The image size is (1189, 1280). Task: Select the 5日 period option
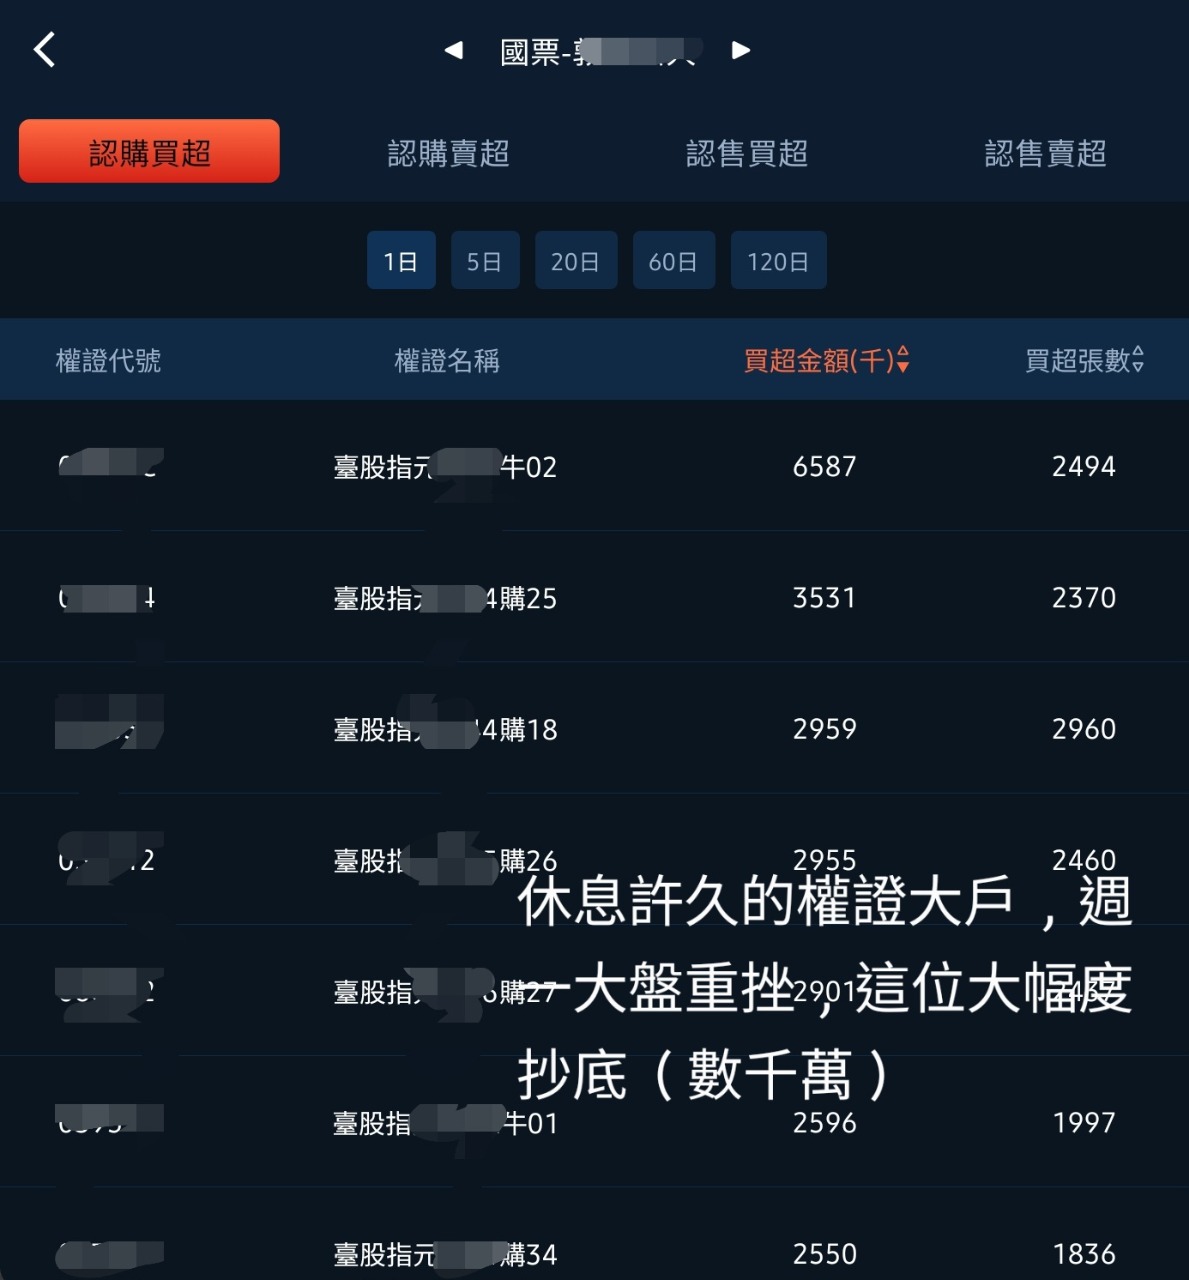pos(485,260)
